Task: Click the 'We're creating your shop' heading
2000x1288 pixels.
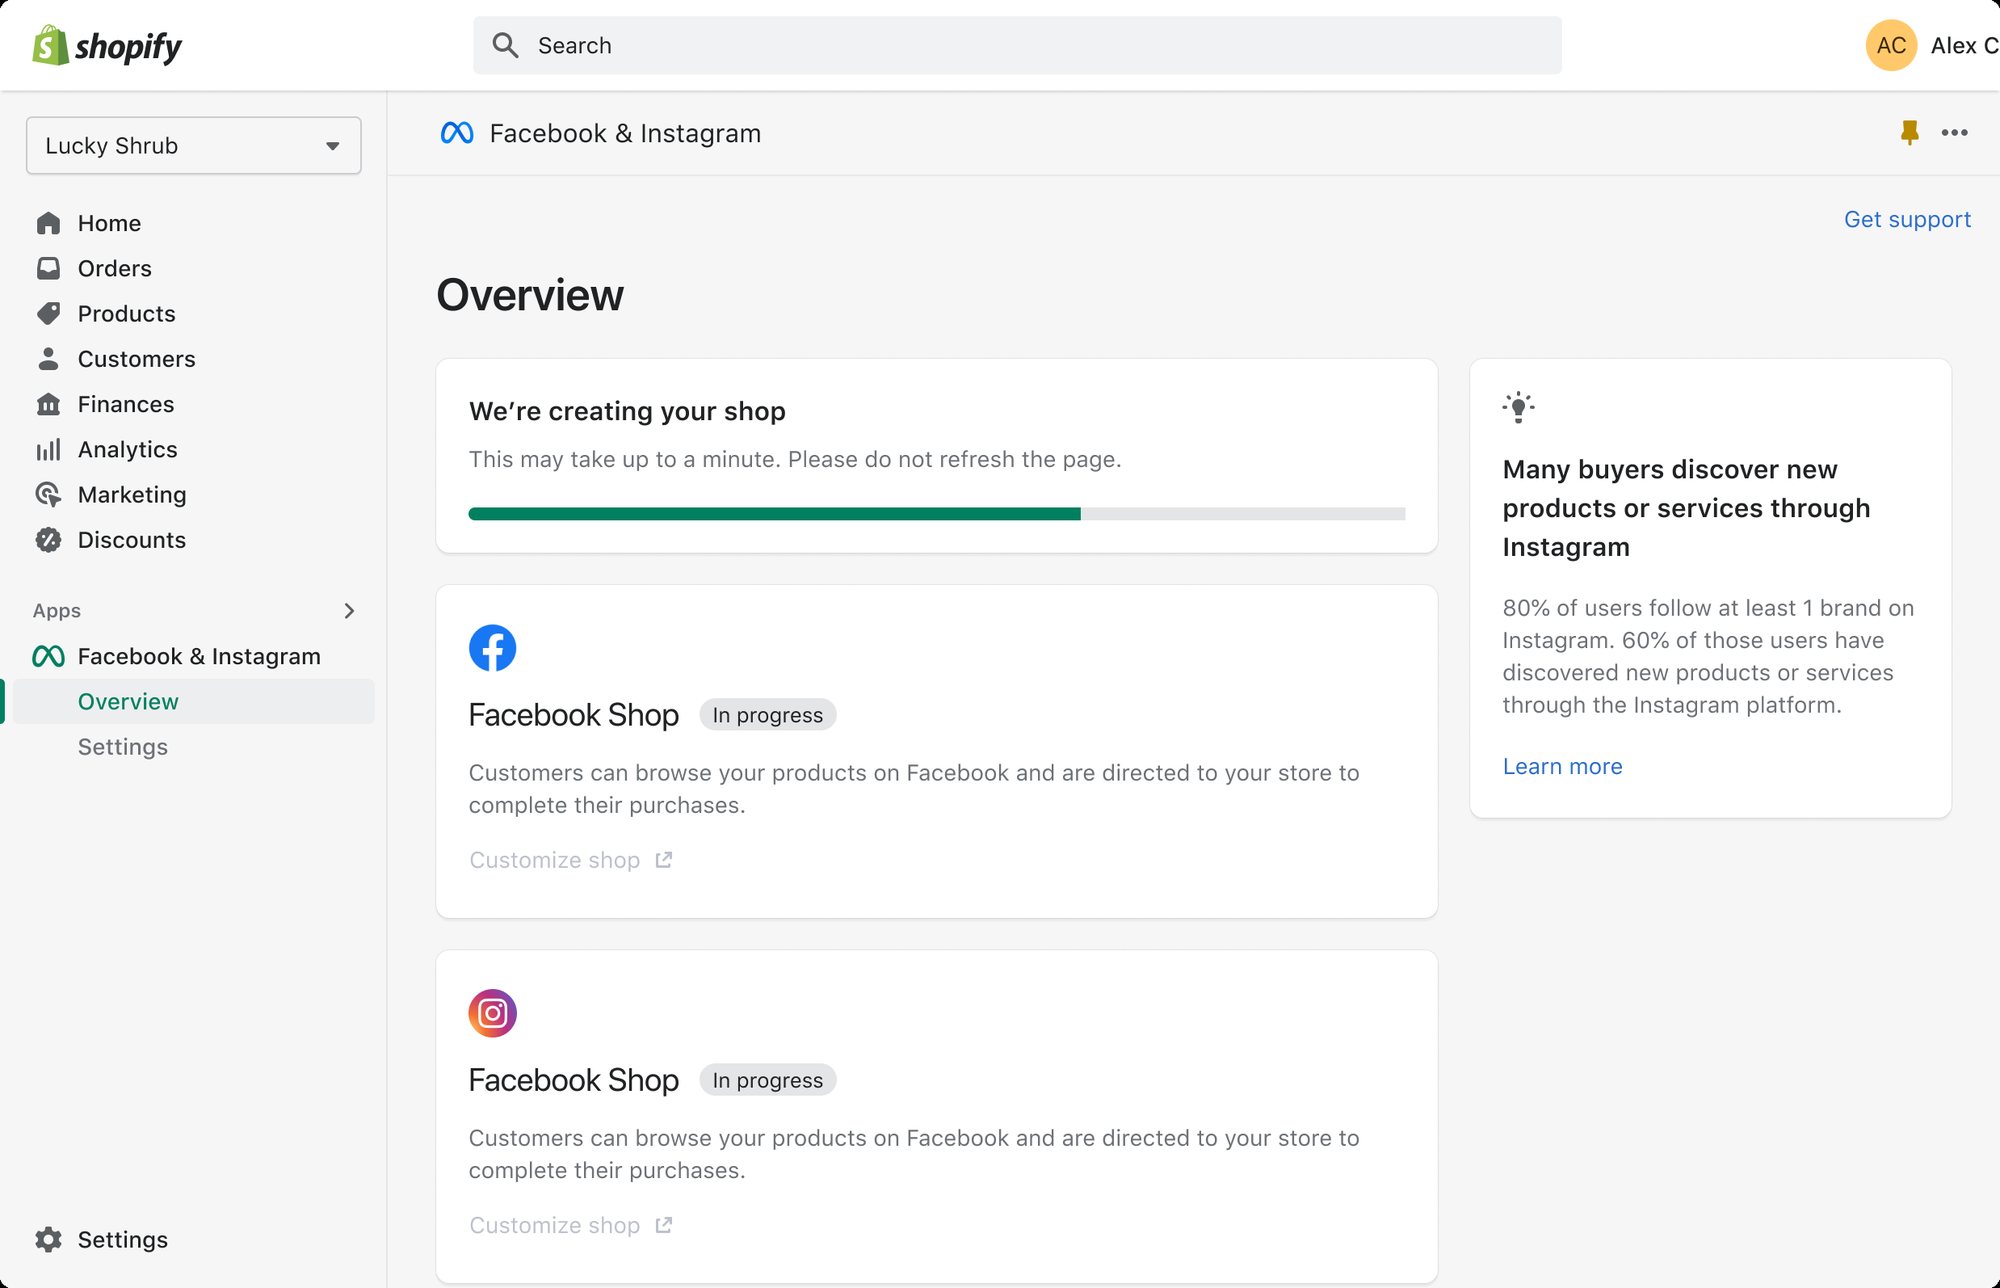Action: pos(627,411)
